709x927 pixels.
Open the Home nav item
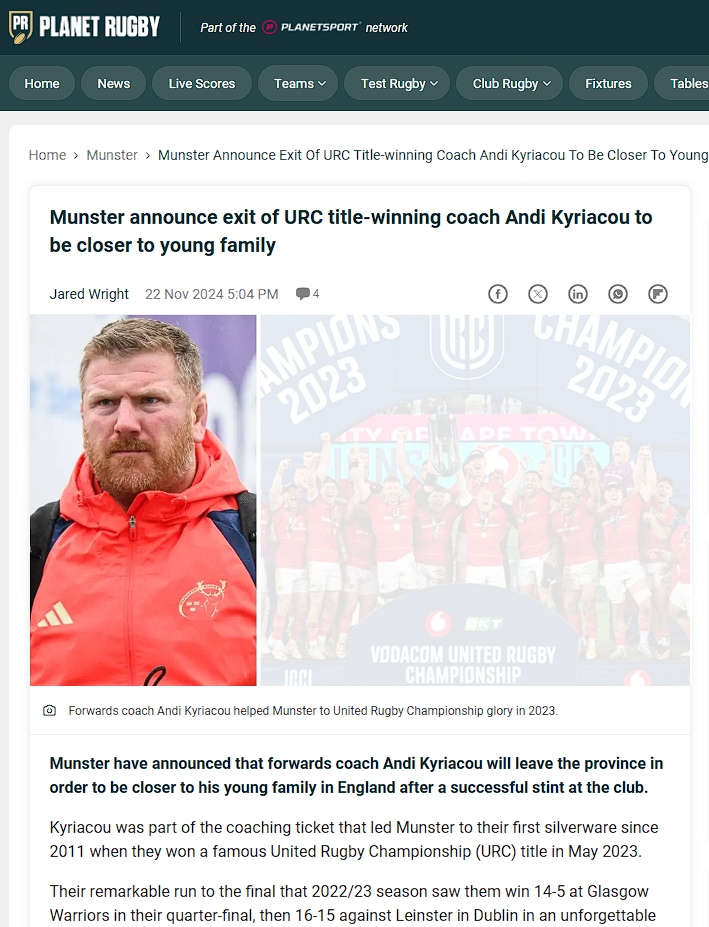pyautogui.click(x=42, y=83)
